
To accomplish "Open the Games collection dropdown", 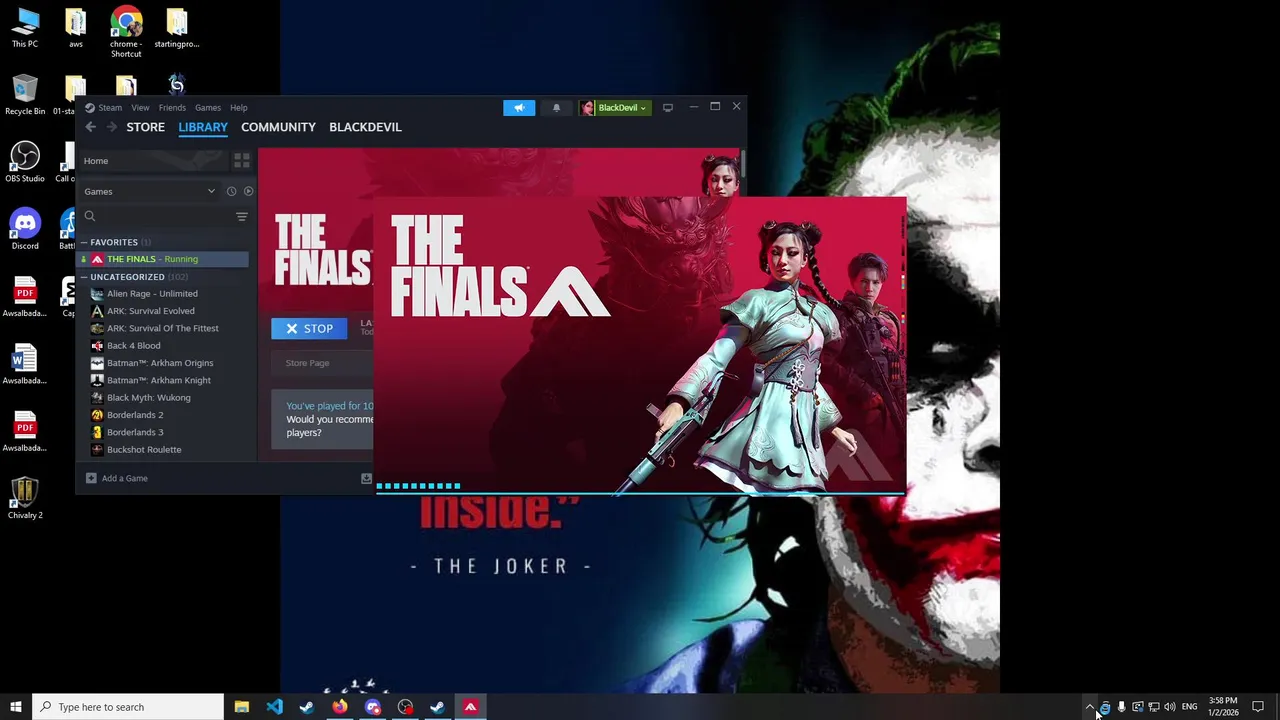I will pyautogui.click(x=150, y=191).
